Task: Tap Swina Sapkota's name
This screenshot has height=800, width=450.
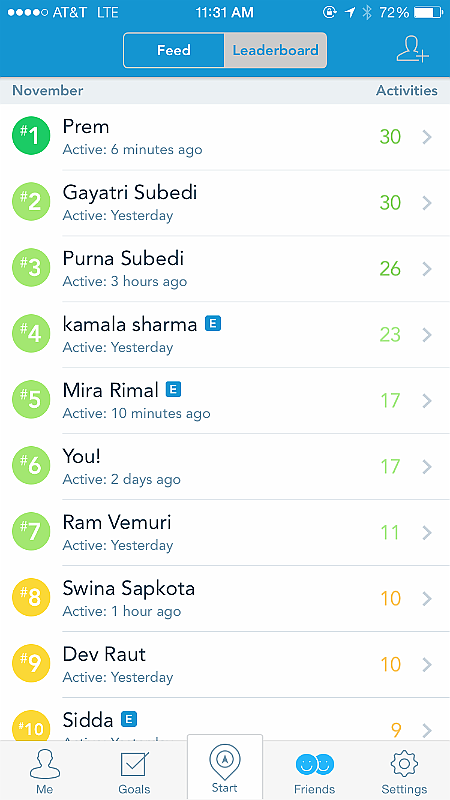Action: pyautogui.click(x=129, y=589)
